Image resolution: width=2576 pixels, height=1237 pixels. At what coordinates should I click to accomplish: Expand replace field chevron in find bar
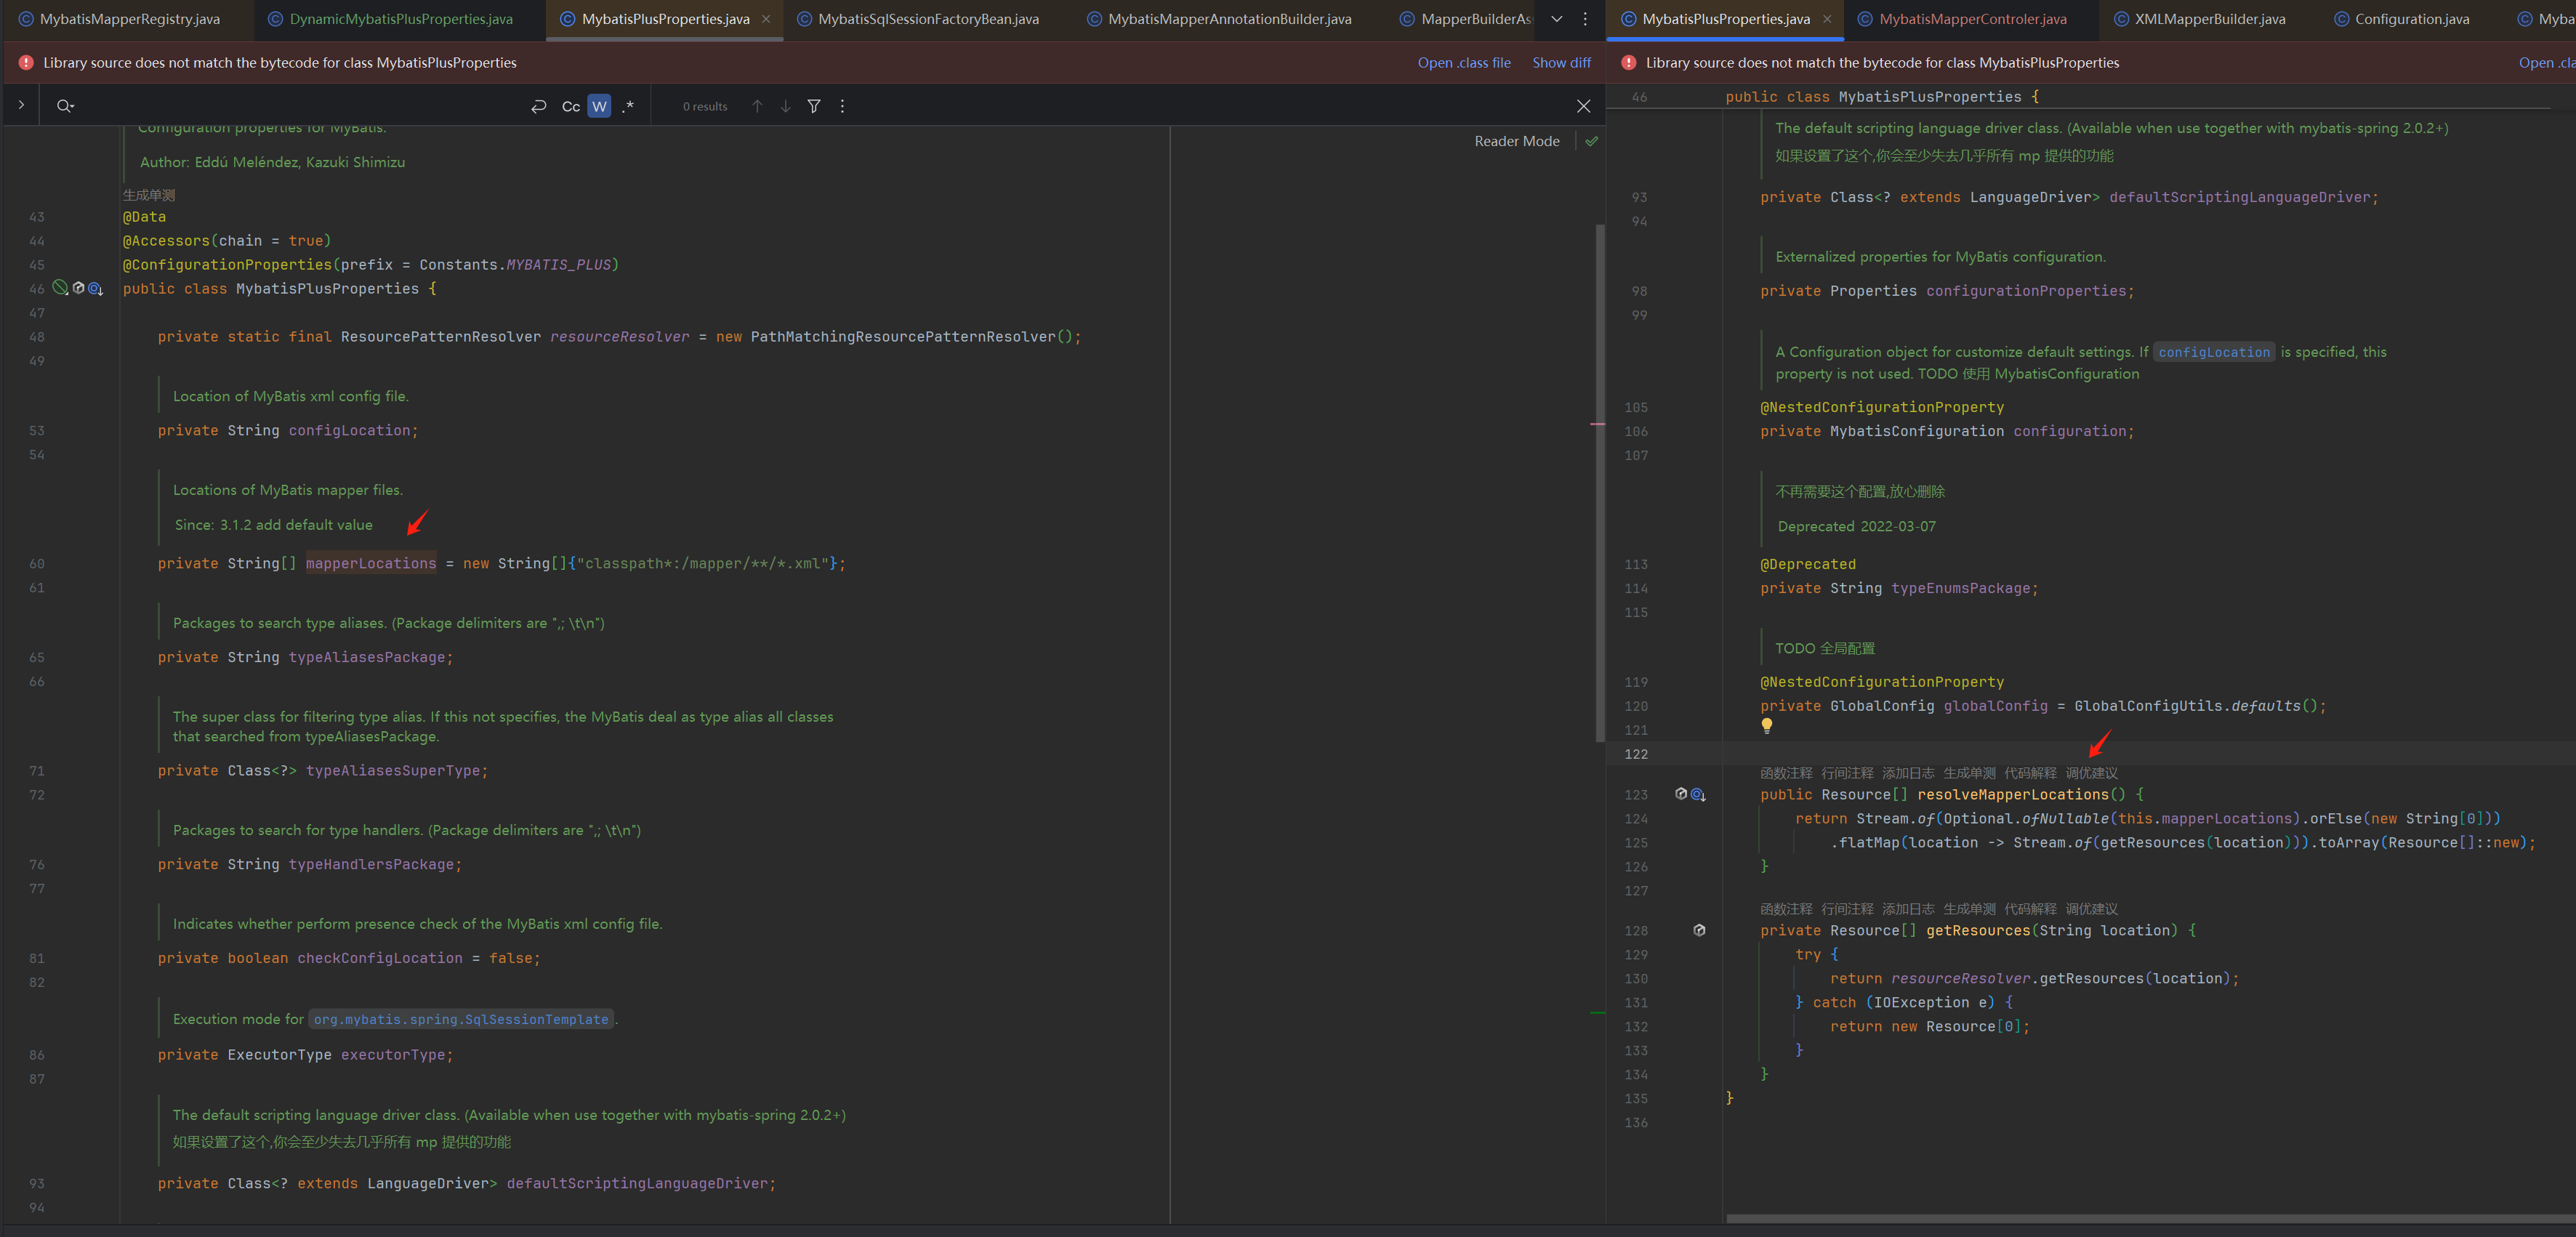(x=21, y=105)
